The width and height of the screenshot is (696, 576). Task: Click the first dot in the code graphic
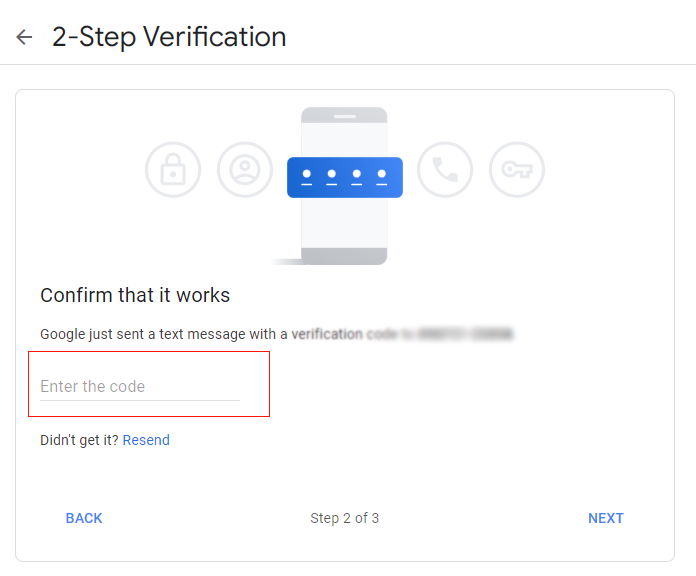(307, 174)
